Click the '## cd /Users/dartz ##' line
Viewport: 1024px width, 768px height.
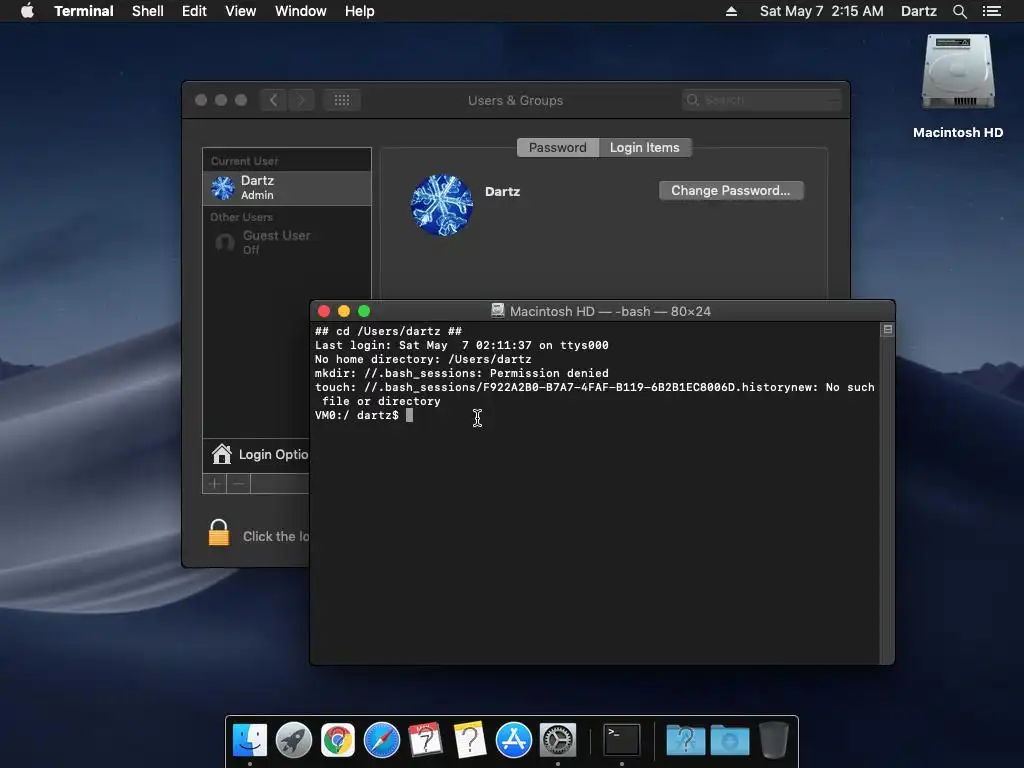pyautogui.click(x=389, y=331)
